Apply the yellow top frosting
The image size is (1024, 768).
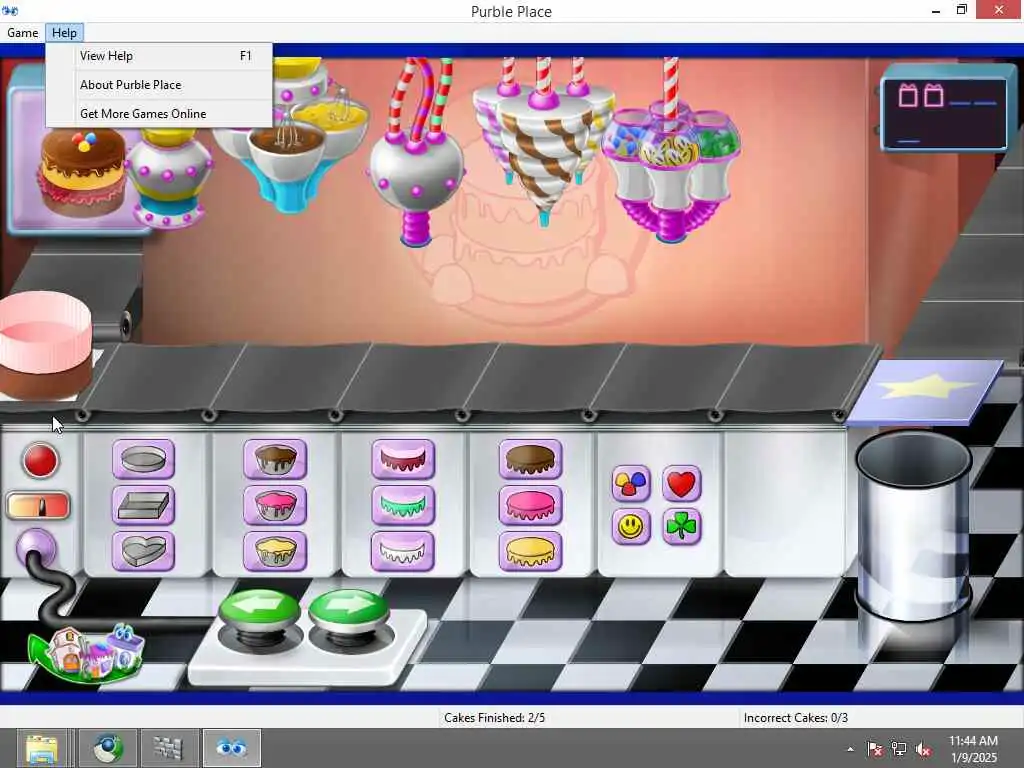click(x=530, y=551)
